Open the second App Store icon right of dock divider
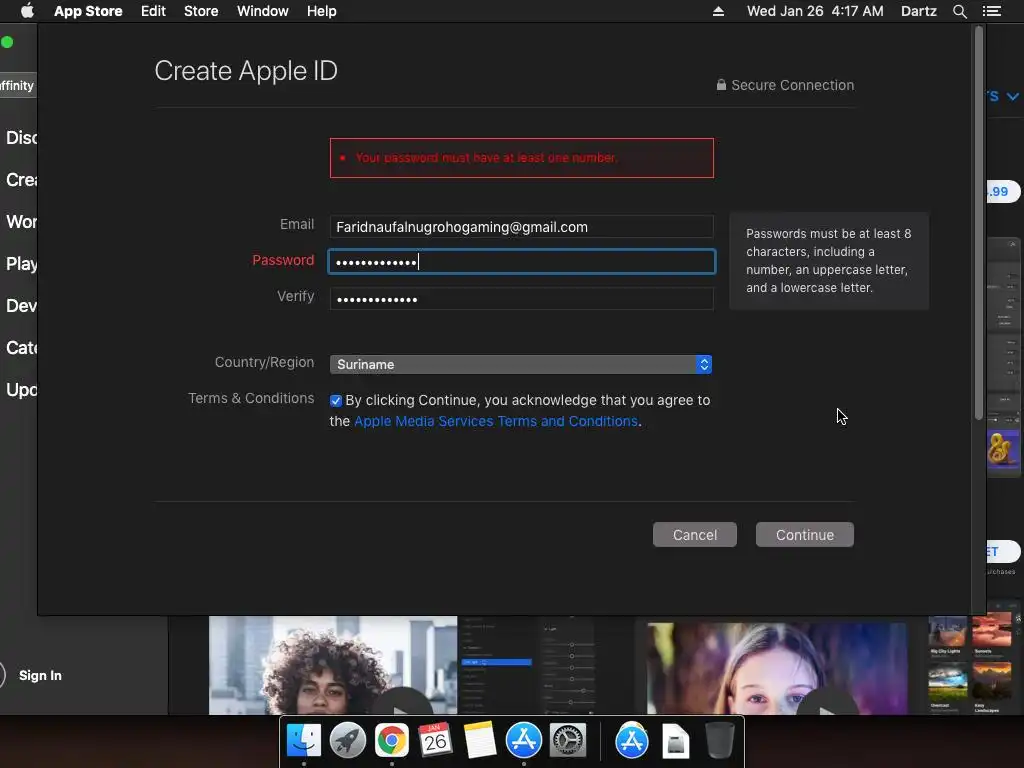Image resolution: width=1024 pixels, height=768 pixels. pyautogui.click(x=632, y=741)
